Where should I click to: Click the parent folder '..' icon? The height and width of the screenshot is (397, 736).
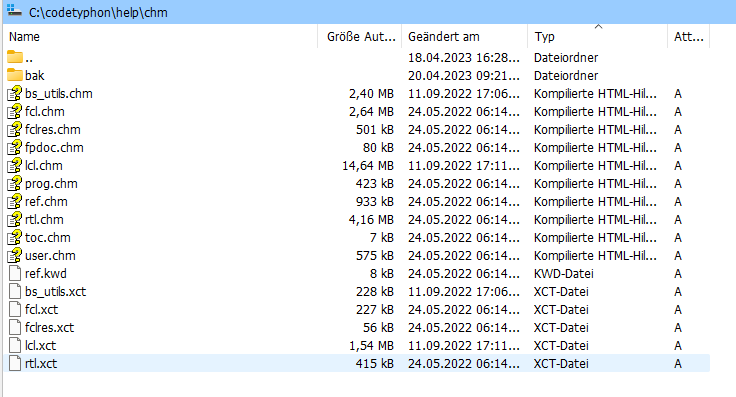coord(15,57)
